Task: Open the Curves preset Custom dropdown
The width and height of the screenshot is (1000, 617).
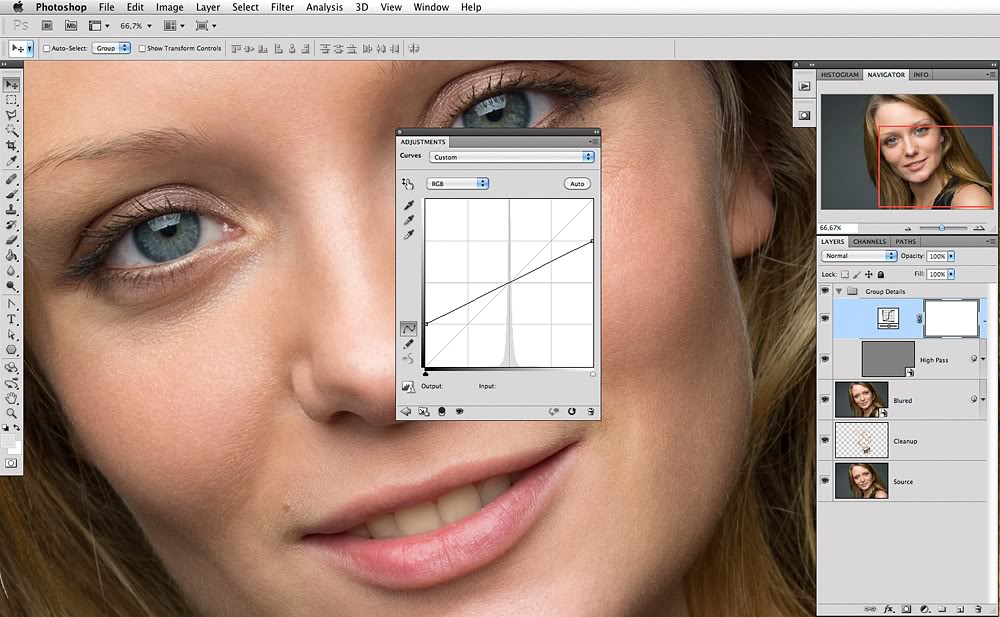Action: [511, 157]
